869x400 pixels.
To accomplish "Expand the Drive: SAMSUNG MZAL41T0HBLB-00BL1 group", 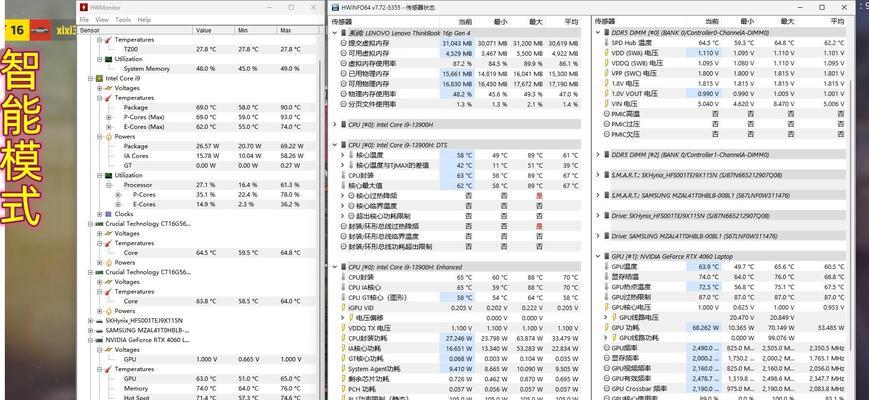I will pyautogui.click(x=598, y=236).
